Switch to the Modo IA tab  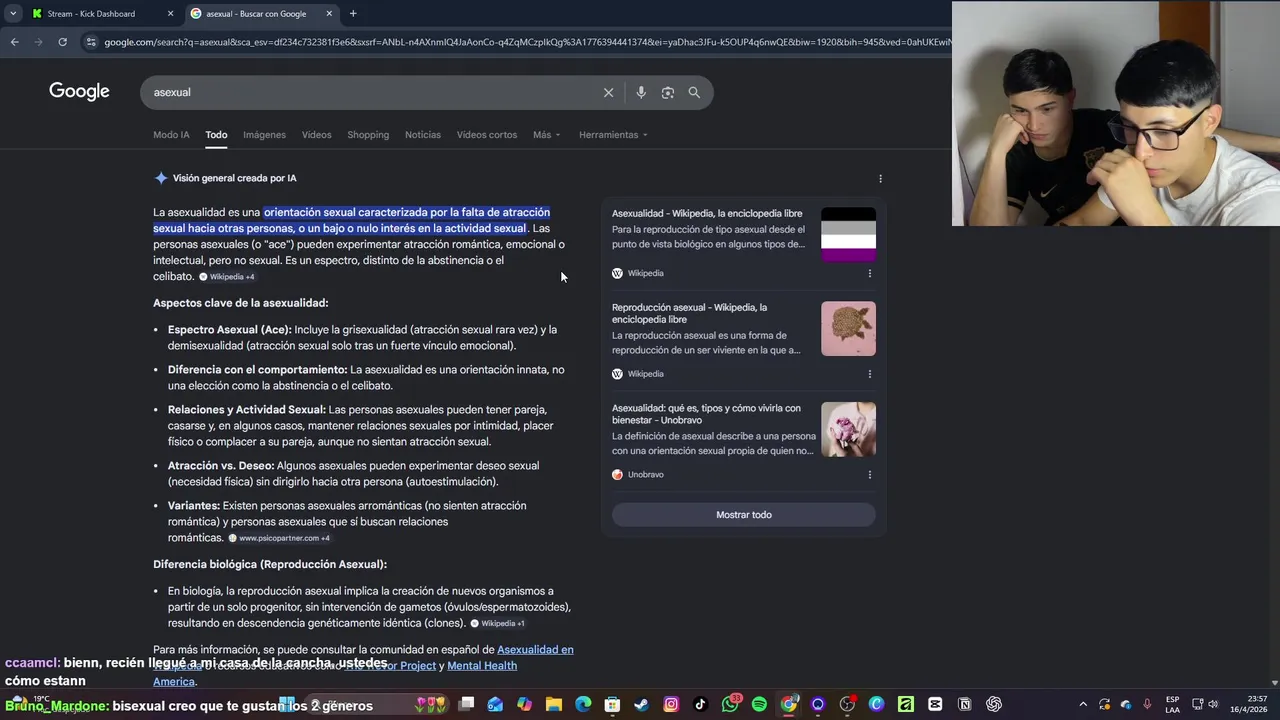[x=171, y=135]
